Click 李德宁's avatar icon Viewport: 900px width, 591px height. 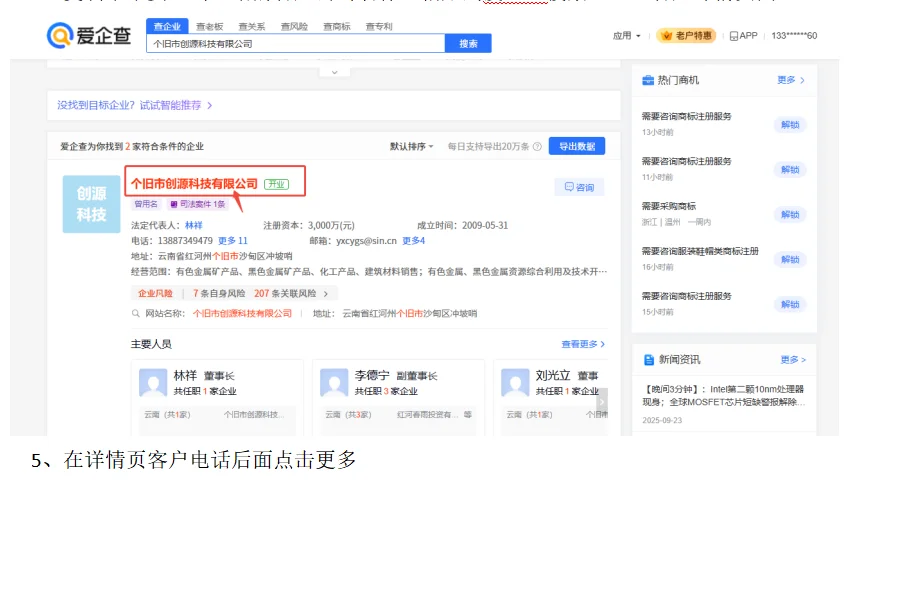[x=334, y=383]
